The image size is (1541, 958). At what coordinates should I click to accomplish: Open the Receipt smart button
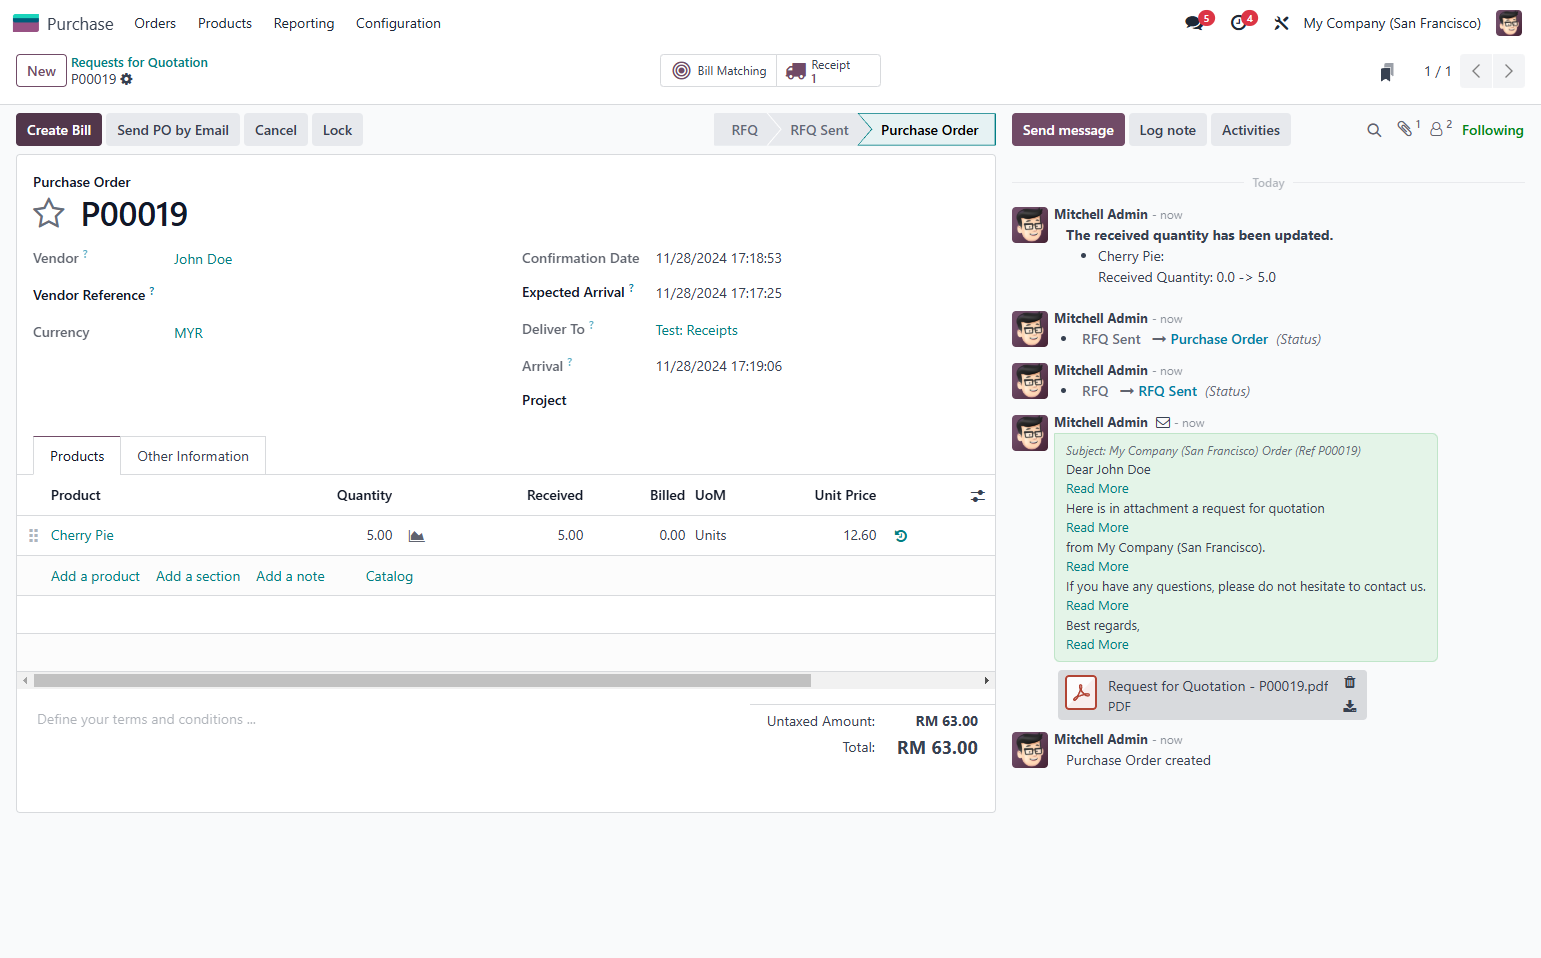[x=829, y=71]
